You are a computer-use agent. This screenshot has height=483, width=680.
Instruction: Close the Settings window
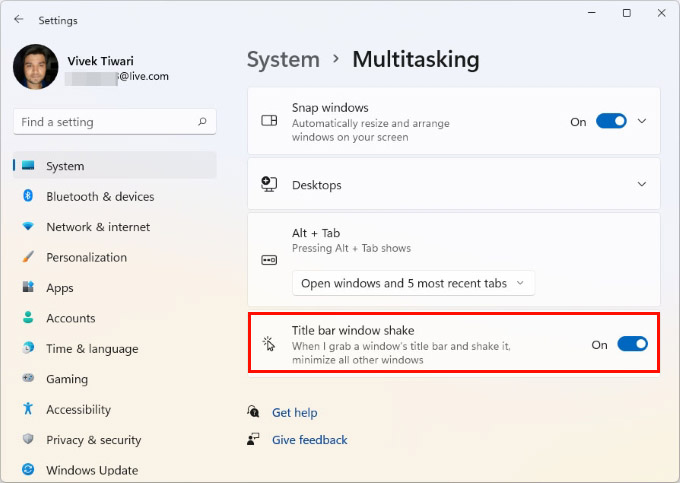click(661, 13)
